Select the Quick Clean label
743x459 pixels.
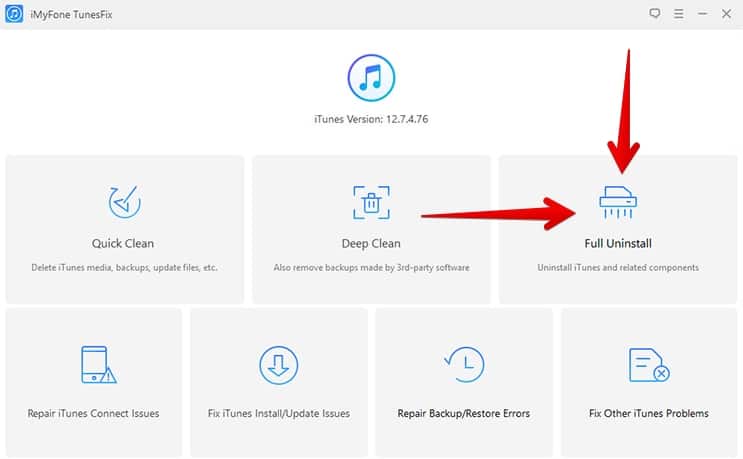pyautogui.click(x=123, y=243)
